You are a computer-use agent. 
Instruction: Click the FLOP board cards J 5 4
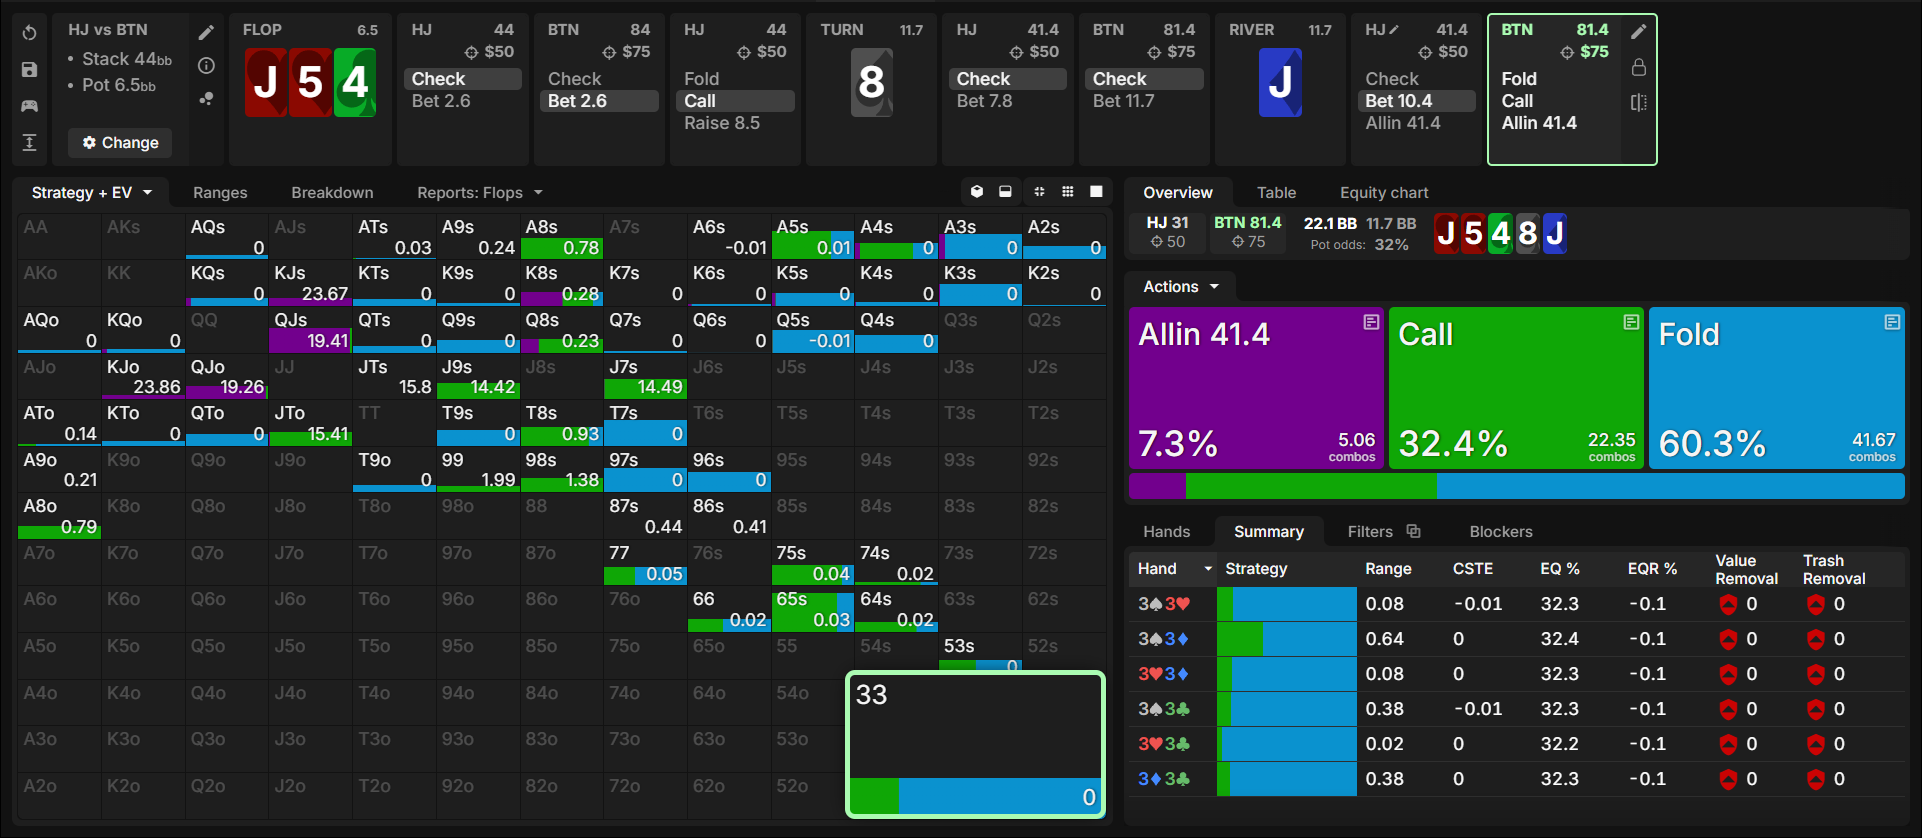pos(310,82)
